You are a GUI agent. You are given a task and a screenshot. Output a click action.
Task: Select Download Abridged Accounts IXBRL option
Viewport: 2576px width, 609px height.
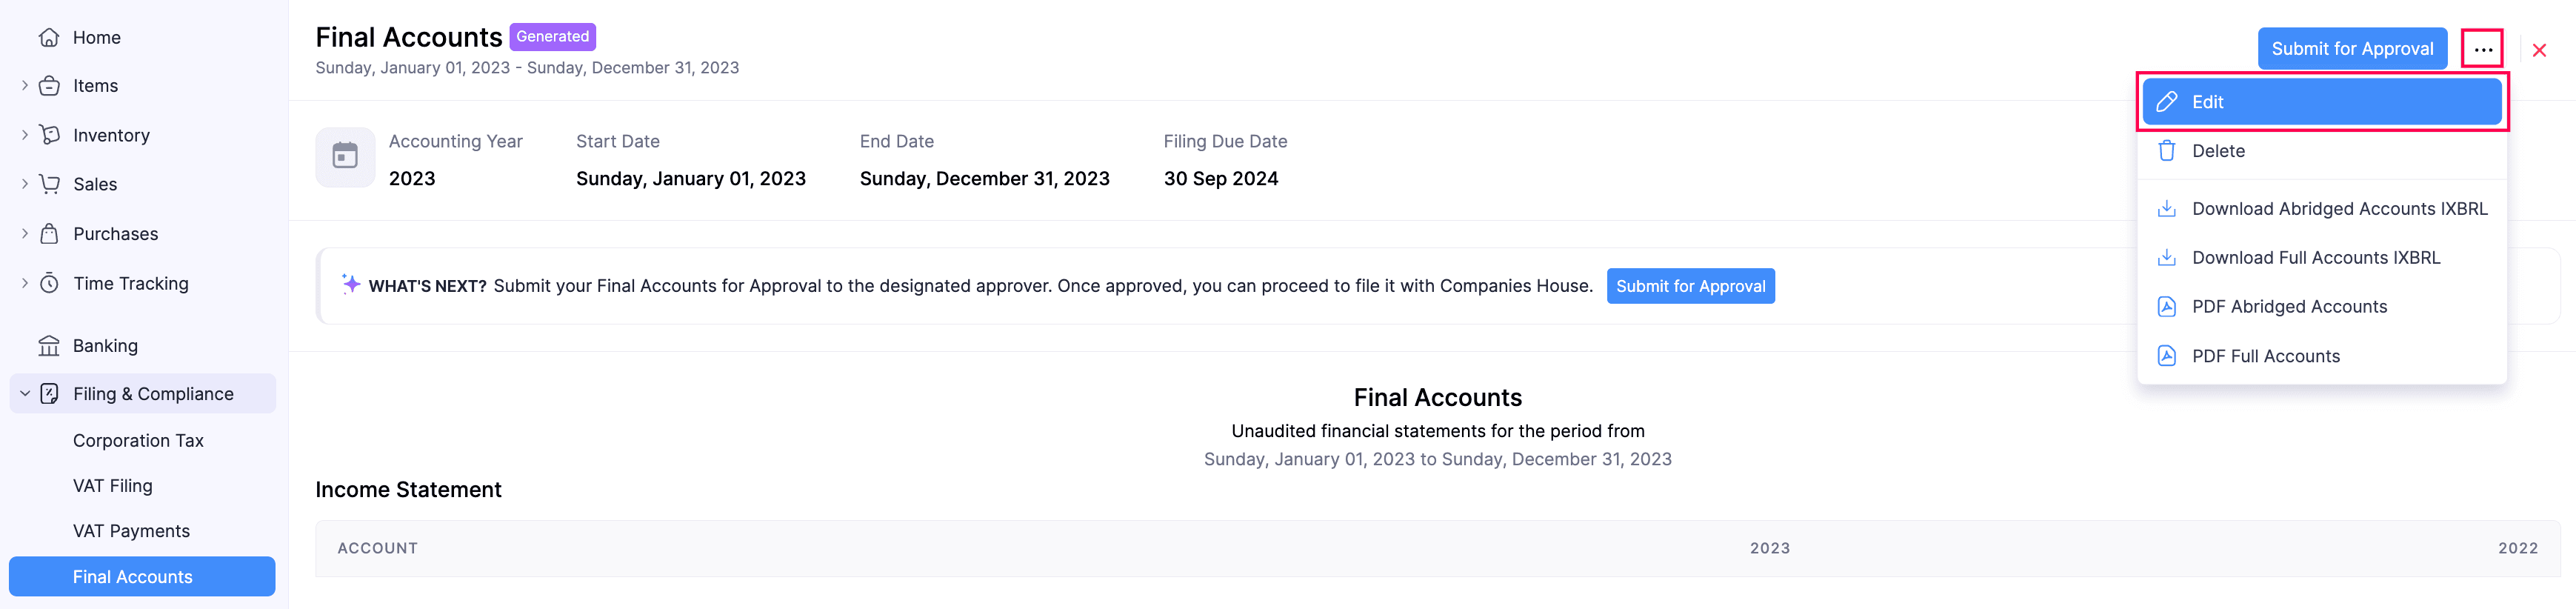point(2338,209)
